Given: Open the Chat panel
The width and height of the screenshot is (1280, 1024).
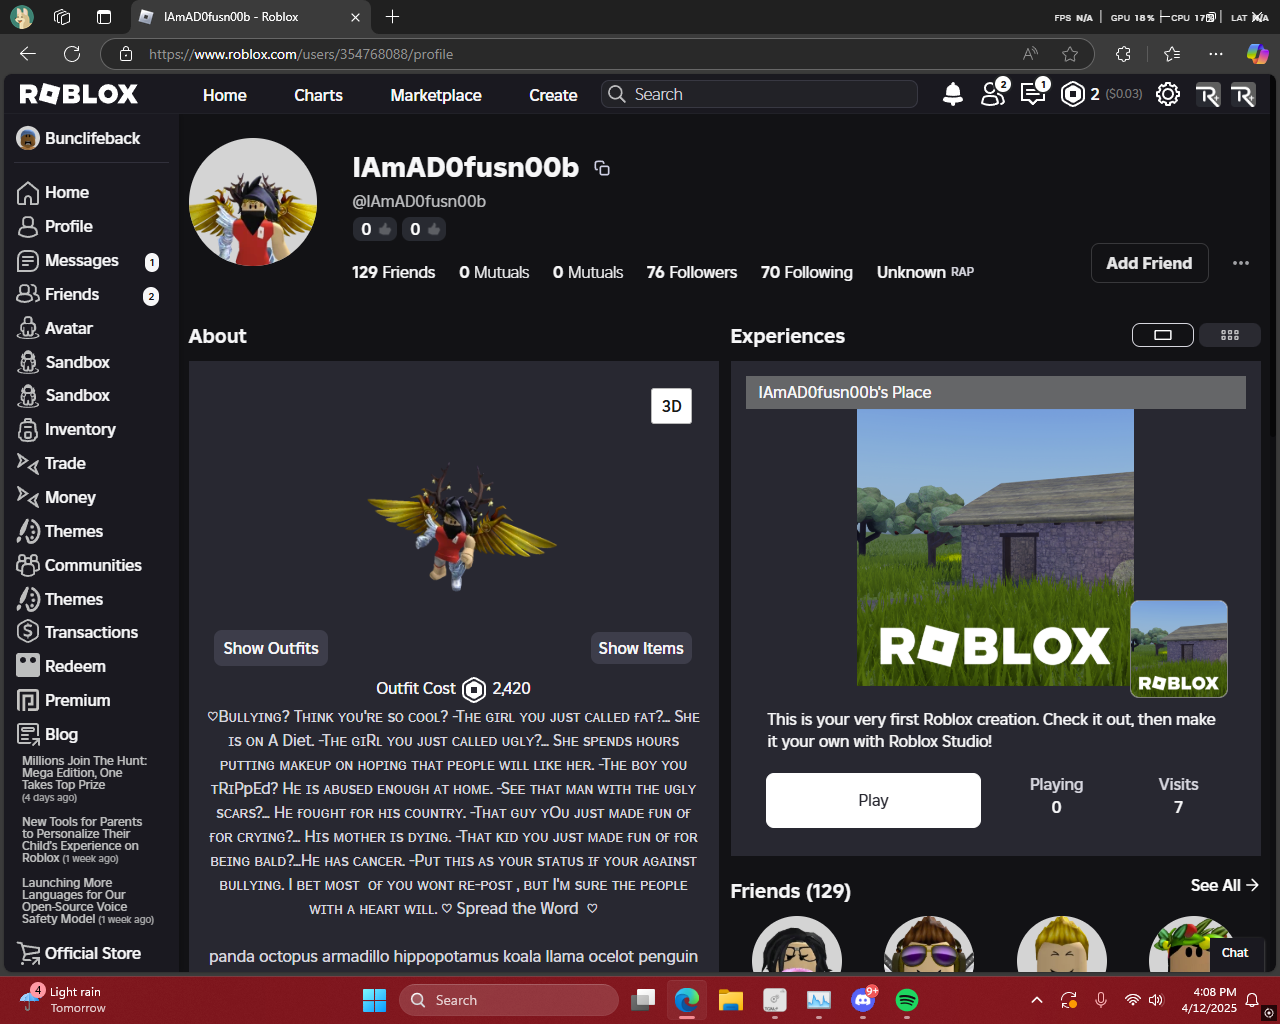Looking at the screenshot, I should coord(1235,953).
